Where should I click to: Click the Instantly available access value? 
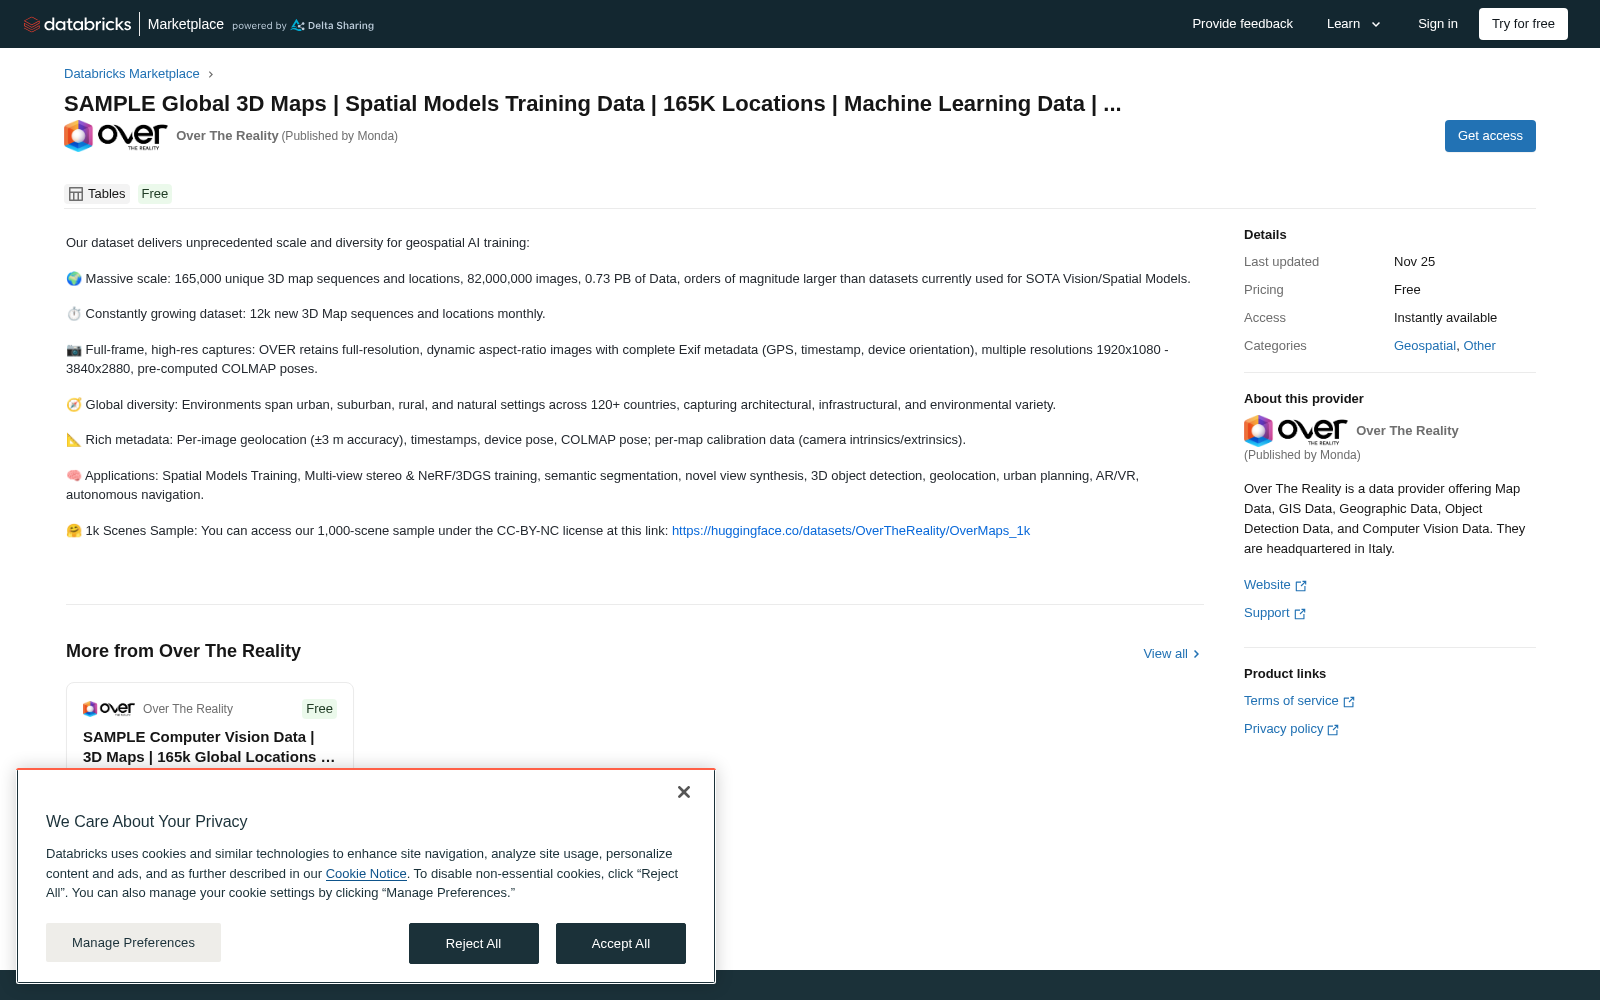1445,318
